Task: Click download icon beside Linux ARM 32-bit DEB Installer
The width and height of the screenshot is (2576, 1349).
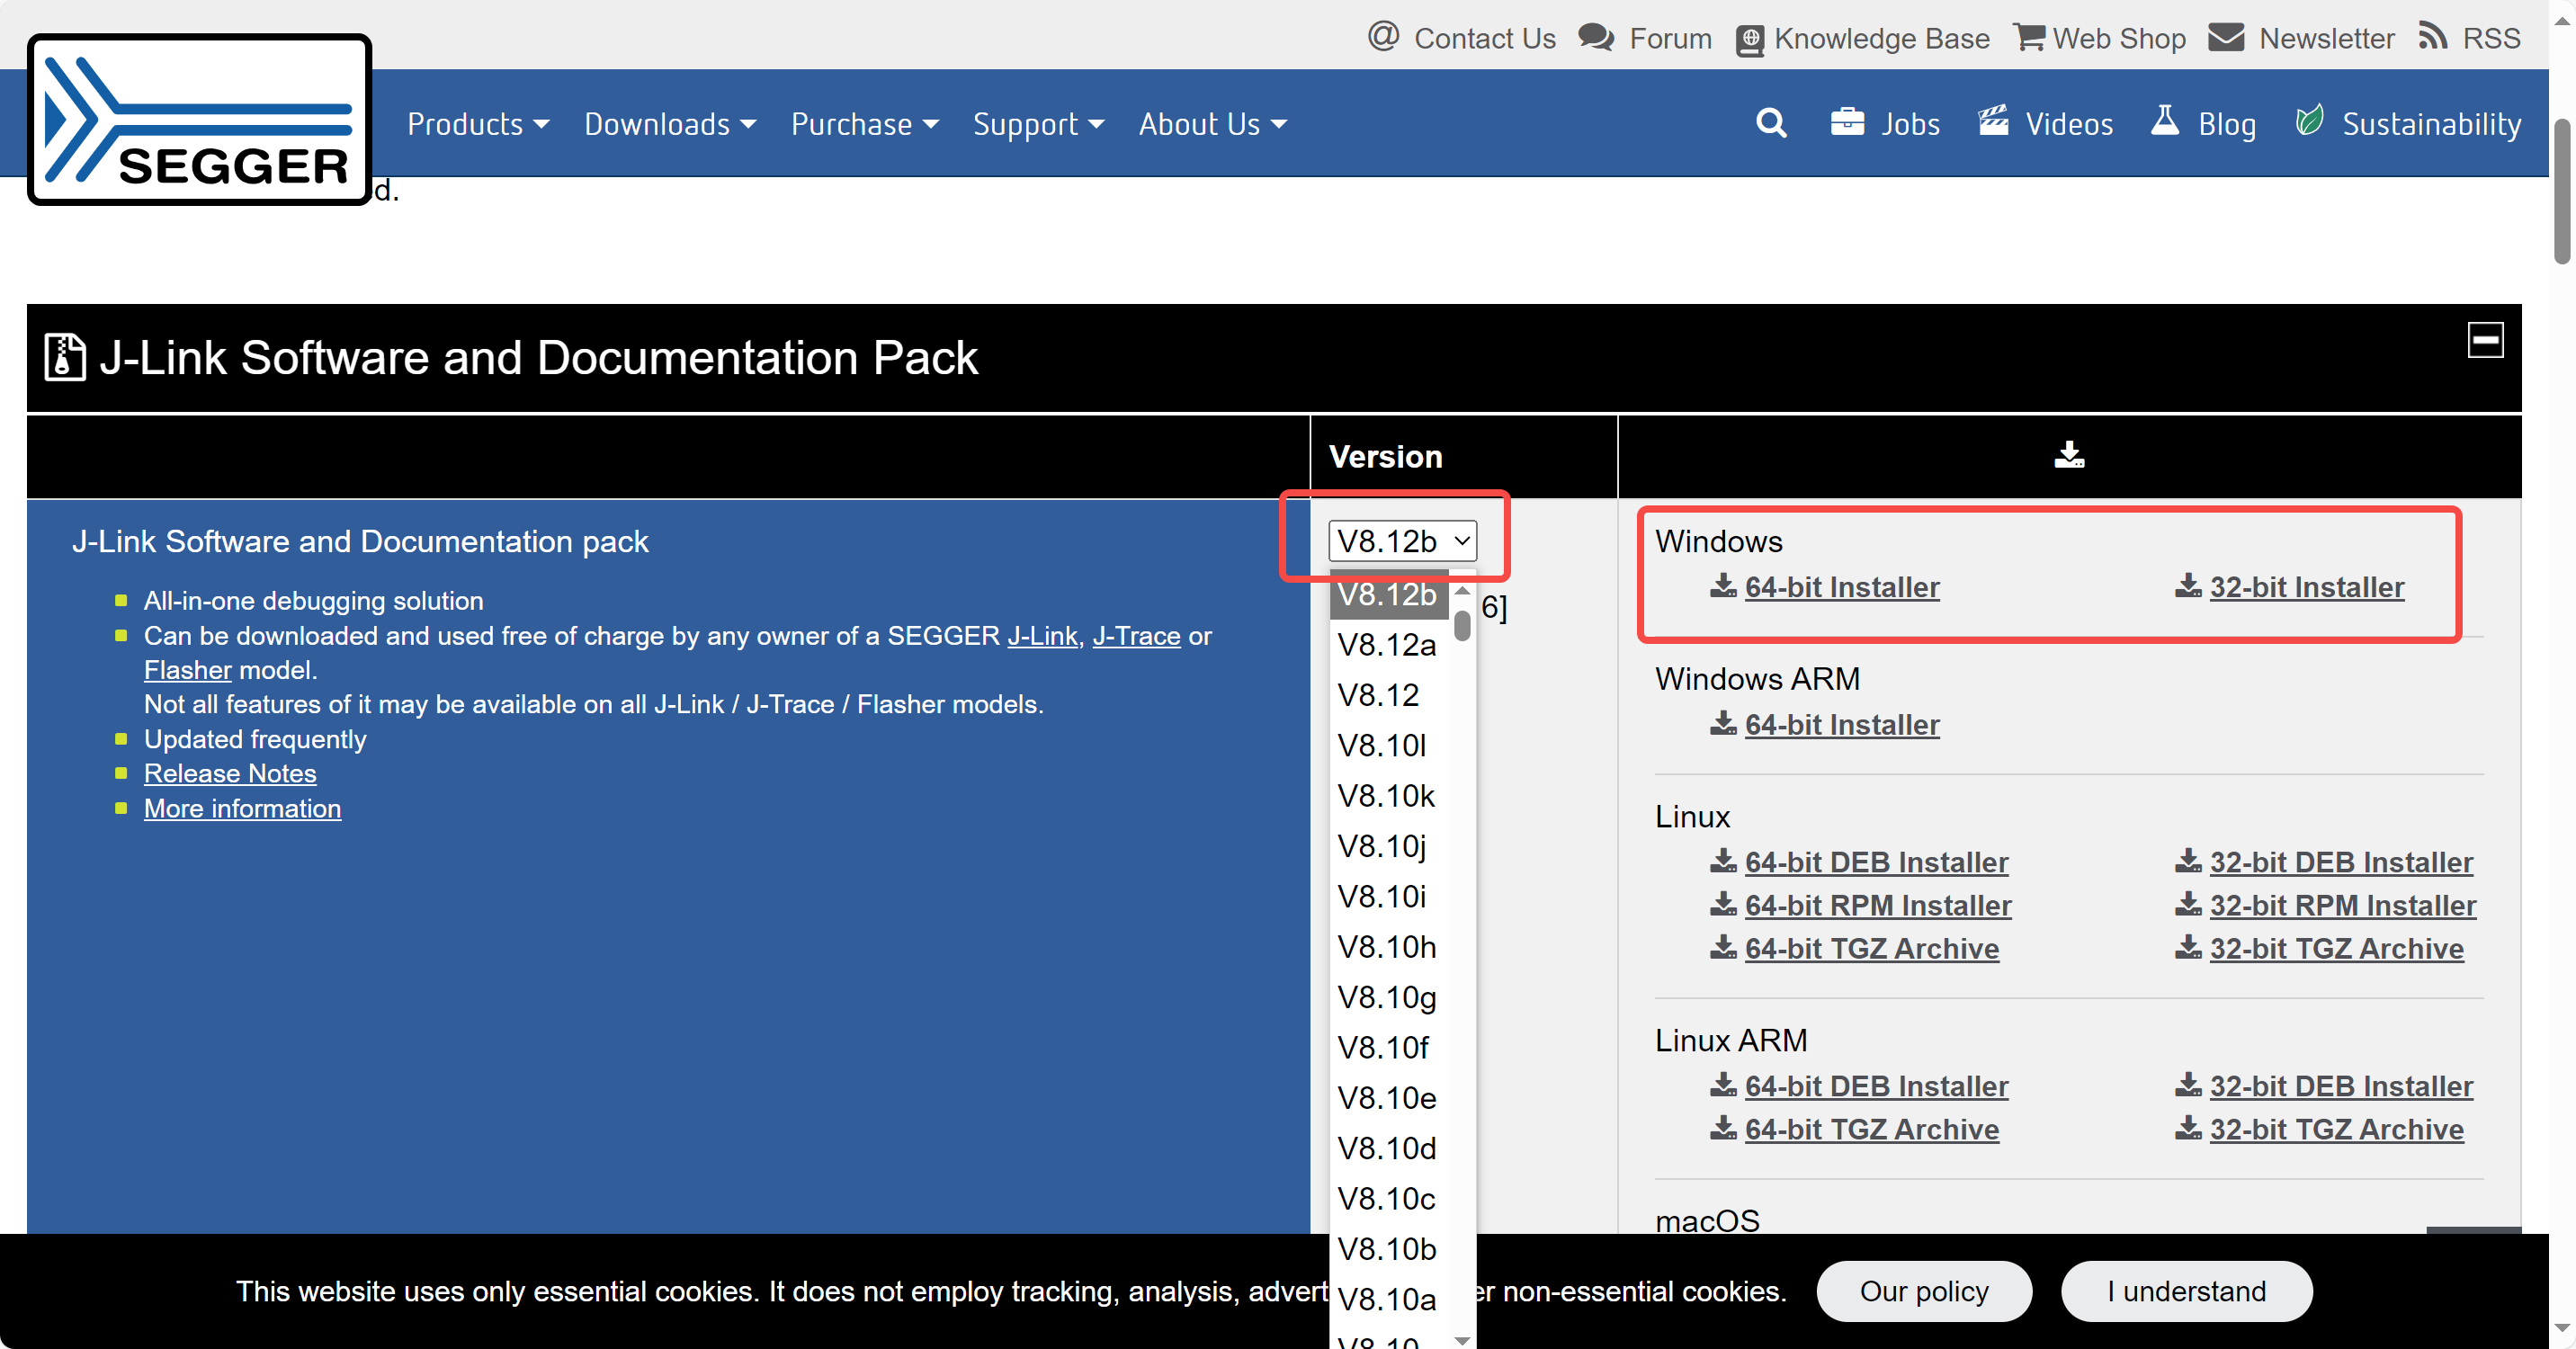Action: [2188, 1085]
